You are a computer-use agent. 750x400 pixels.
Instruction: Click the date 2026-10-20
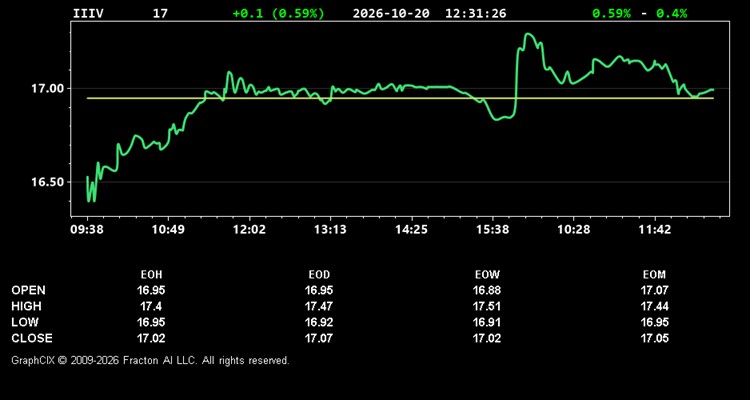(391, 13)
